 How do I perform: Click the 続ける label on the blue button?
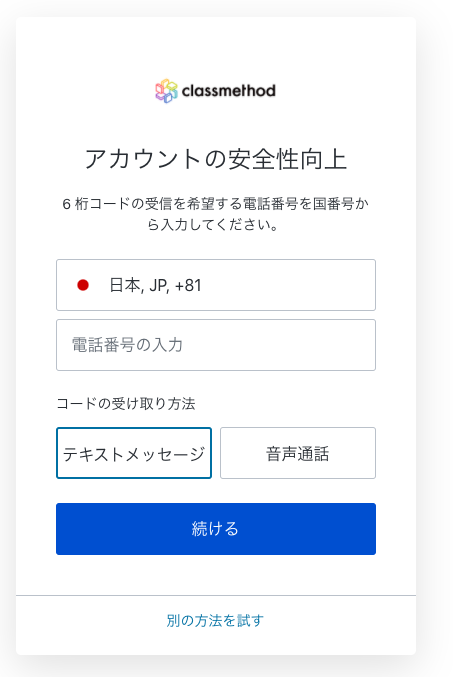pos(215,528)
